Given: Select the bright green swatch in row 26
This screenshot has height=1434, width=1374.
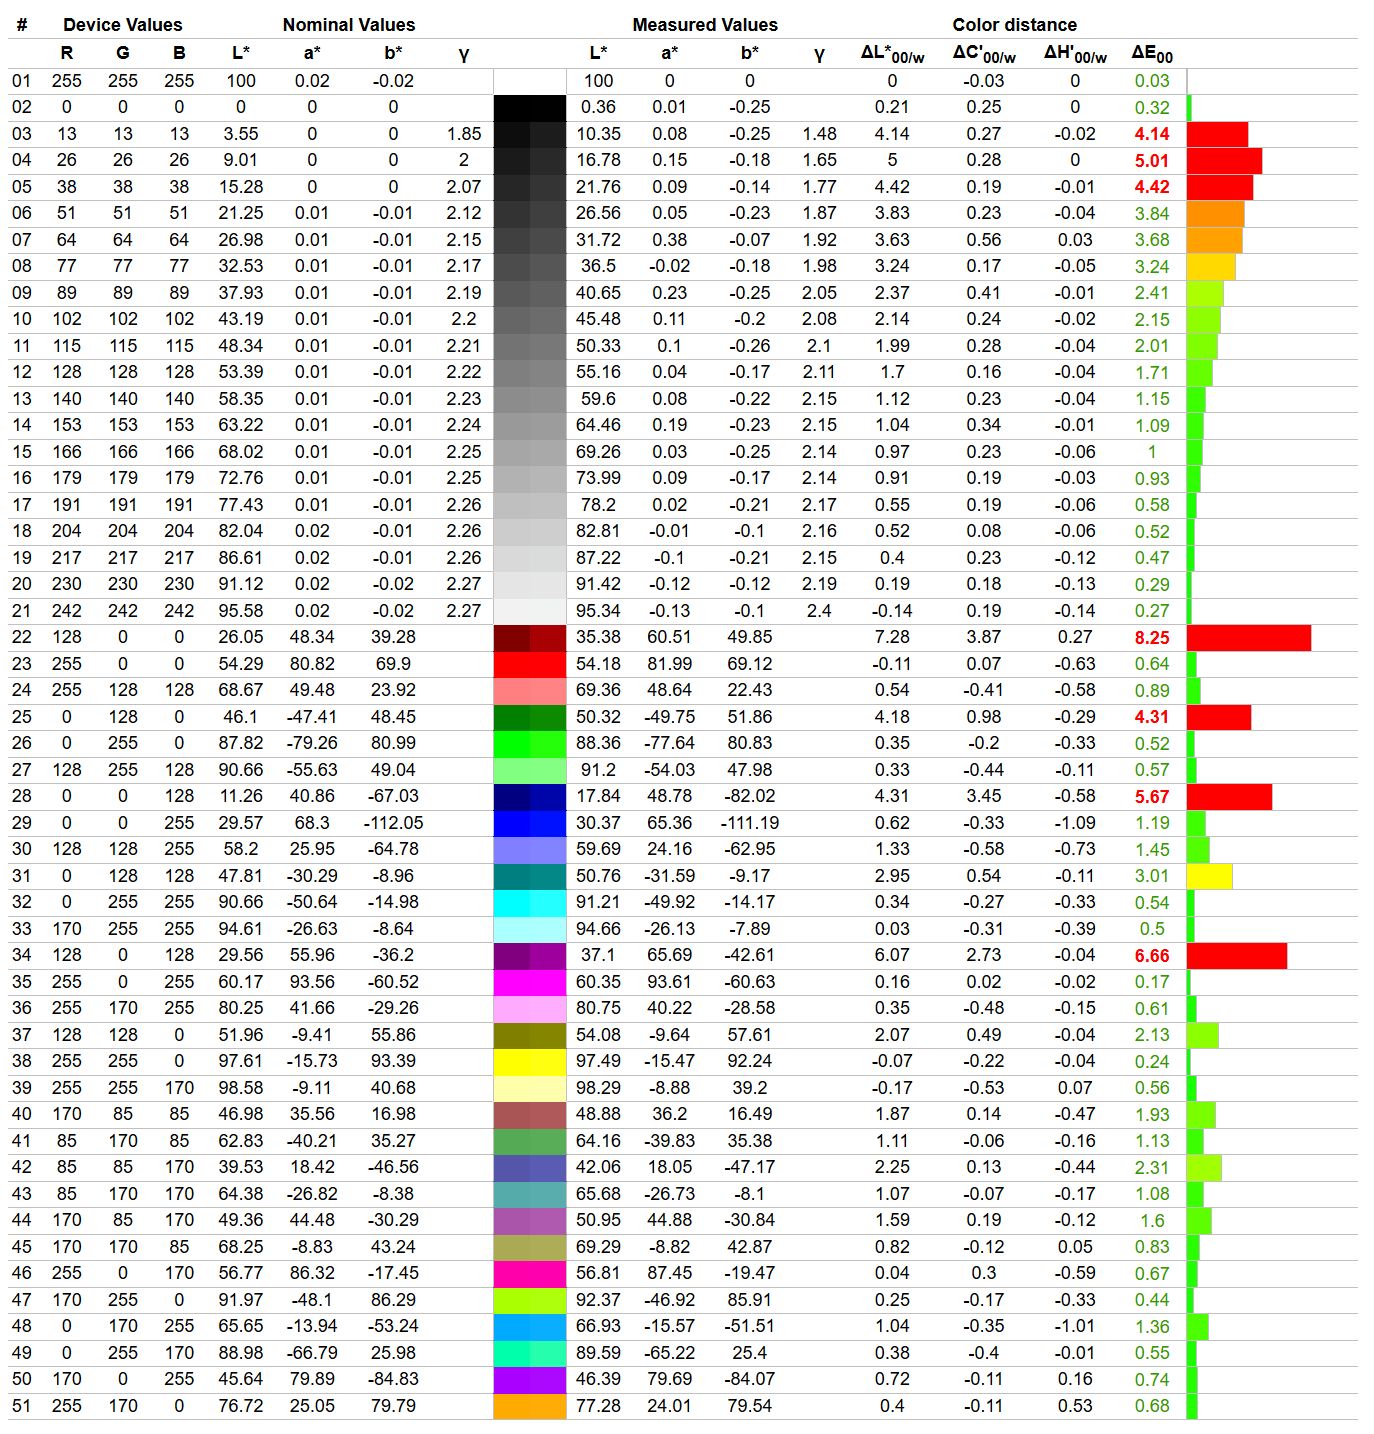Looking at the screenshot, I should pos(529,743).
